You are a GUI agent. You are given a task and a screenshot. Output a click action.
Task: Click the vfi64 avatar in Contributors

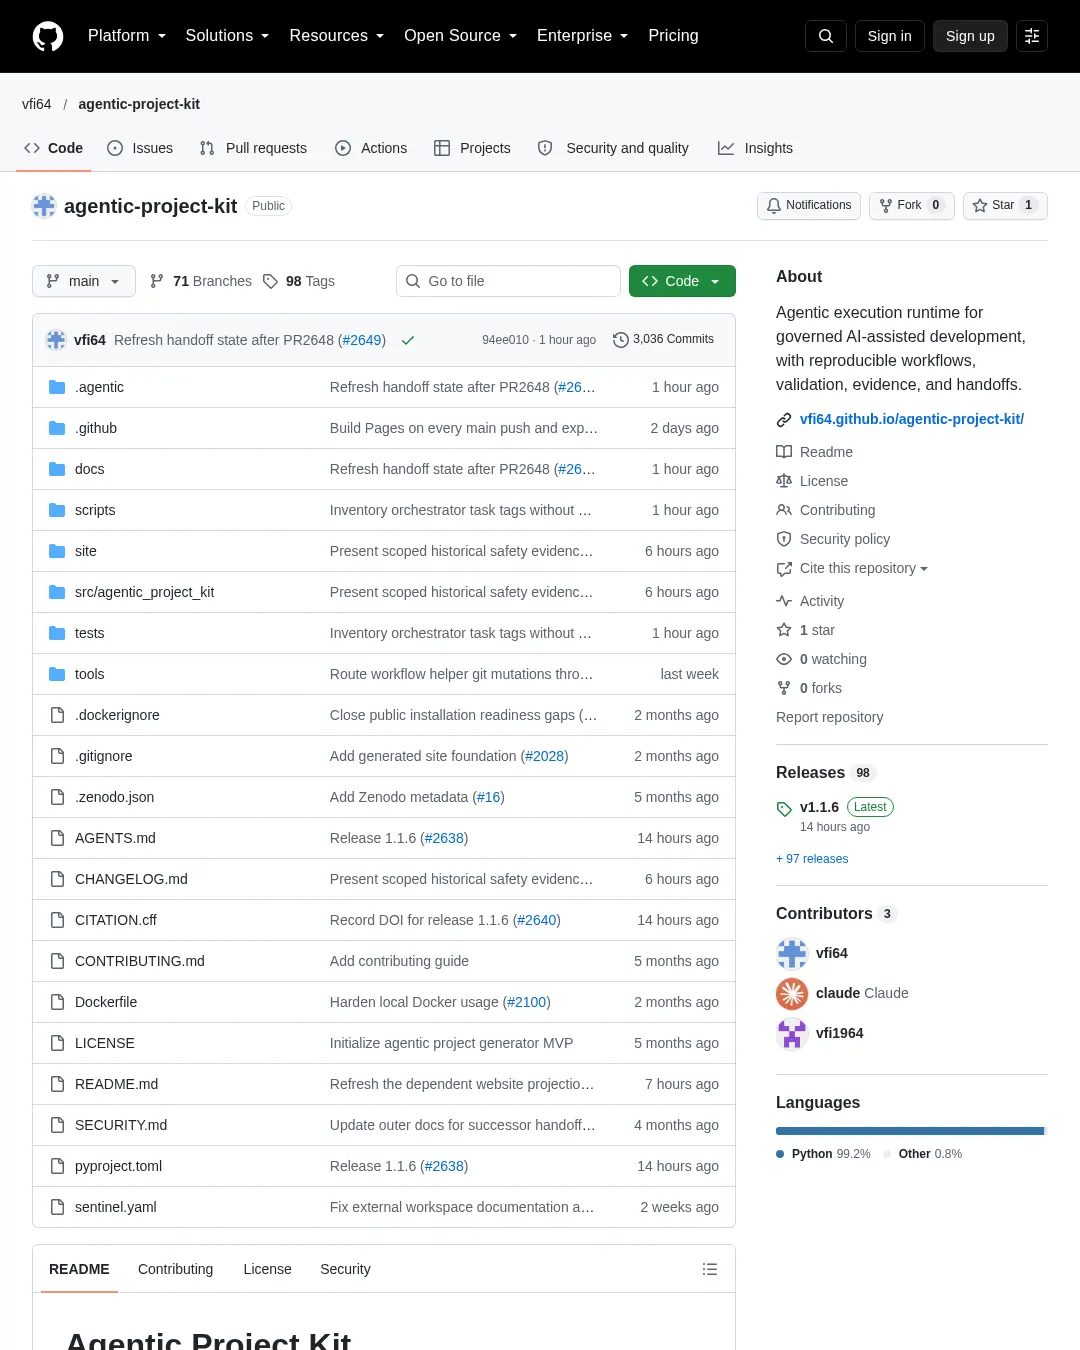(792, 953)
